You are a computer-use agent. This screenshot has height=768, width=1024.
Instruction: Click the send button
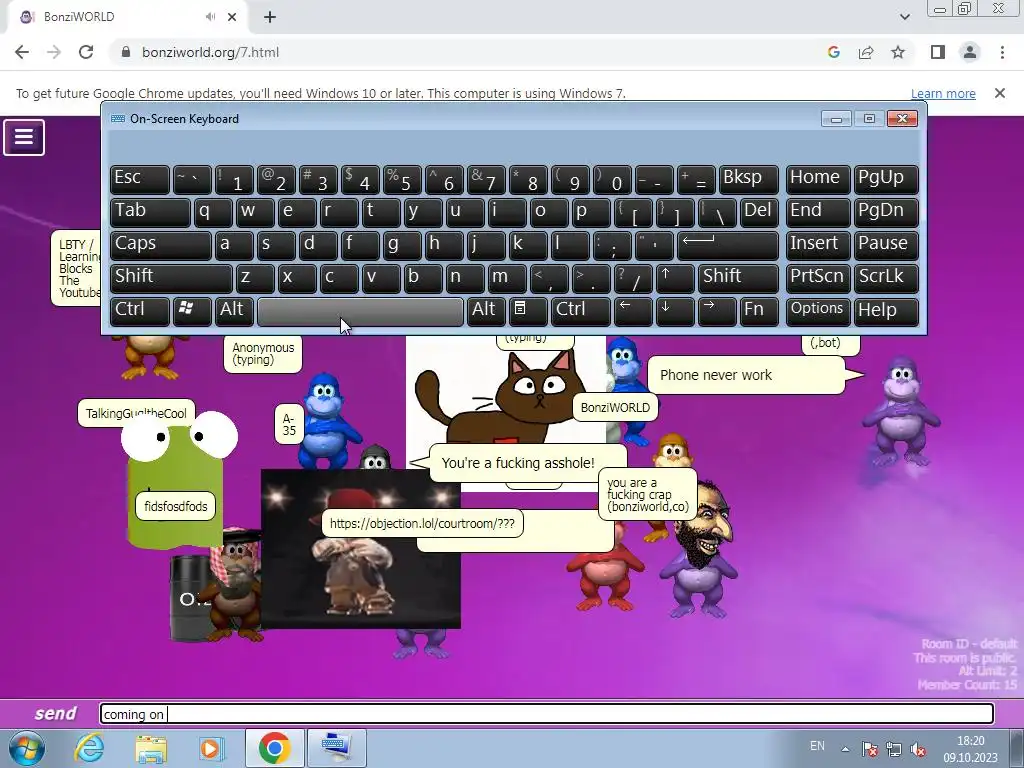(56, 713)
